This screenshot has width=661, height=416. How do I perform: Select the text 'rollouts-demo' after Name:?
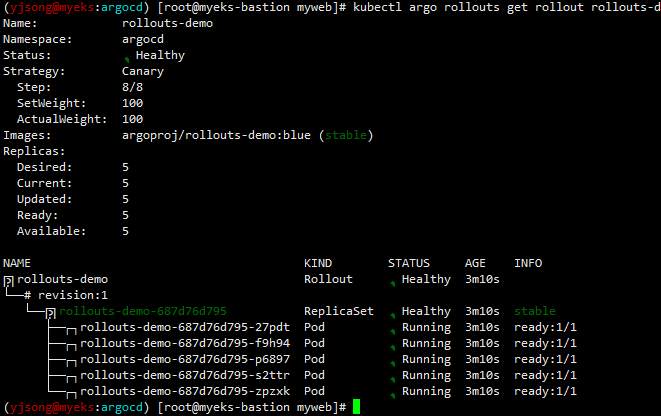(167, 23)
